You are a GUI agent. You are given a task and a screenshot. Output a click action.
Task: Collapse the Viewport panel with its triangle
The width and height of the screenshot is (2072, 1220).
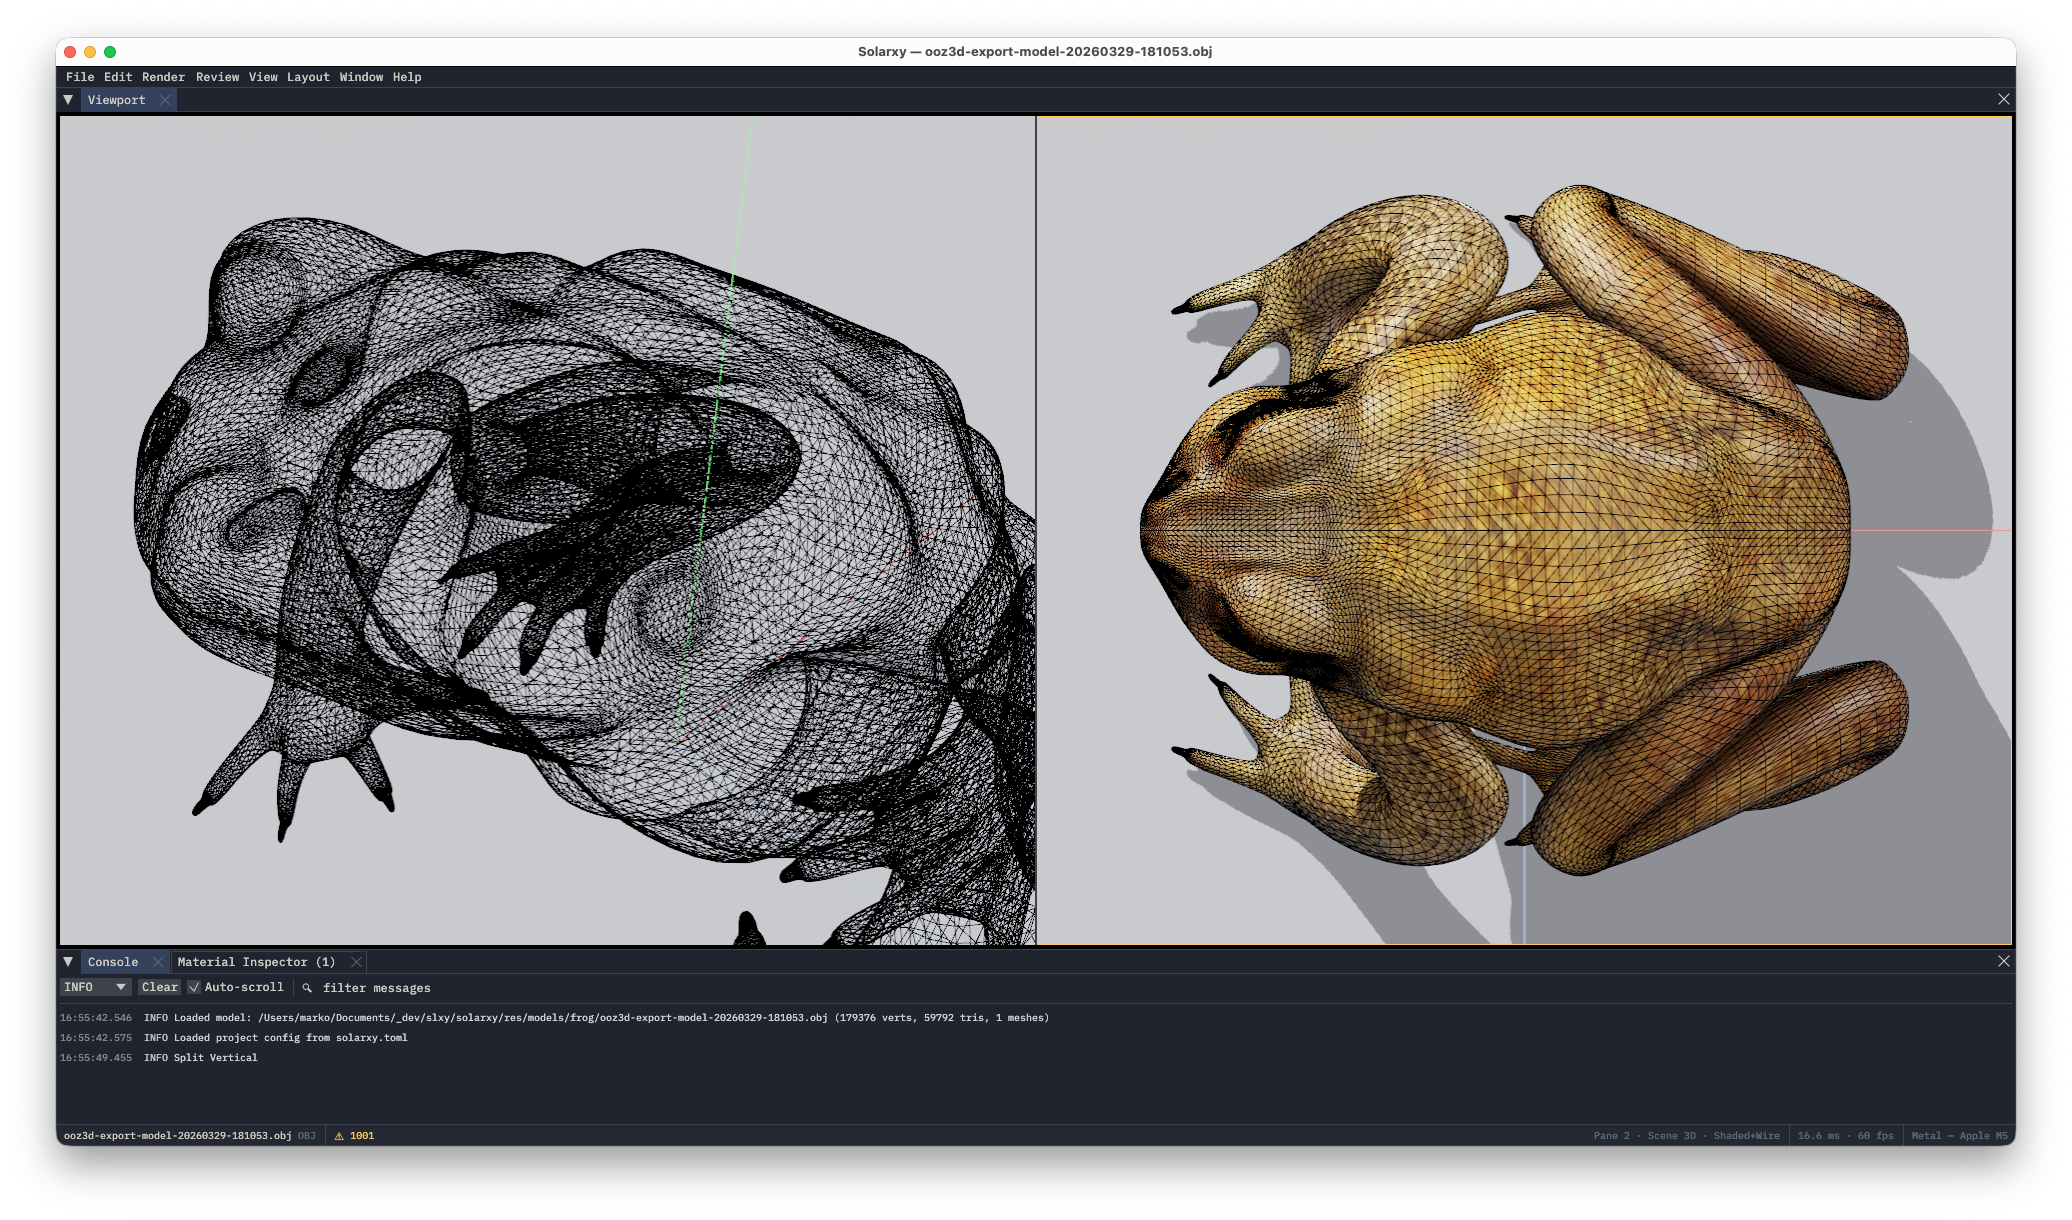[68, 100]
